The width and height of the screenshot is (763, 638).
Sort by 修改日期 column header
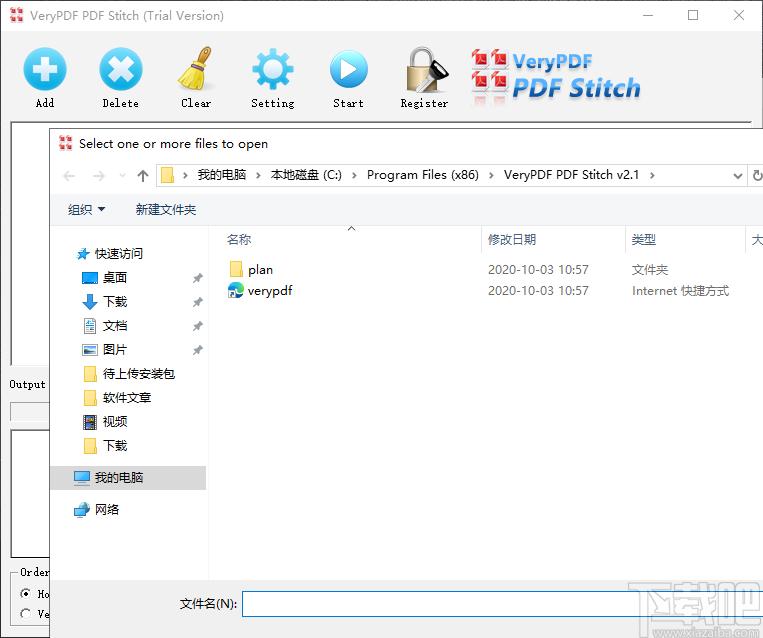tap(511, 239)
